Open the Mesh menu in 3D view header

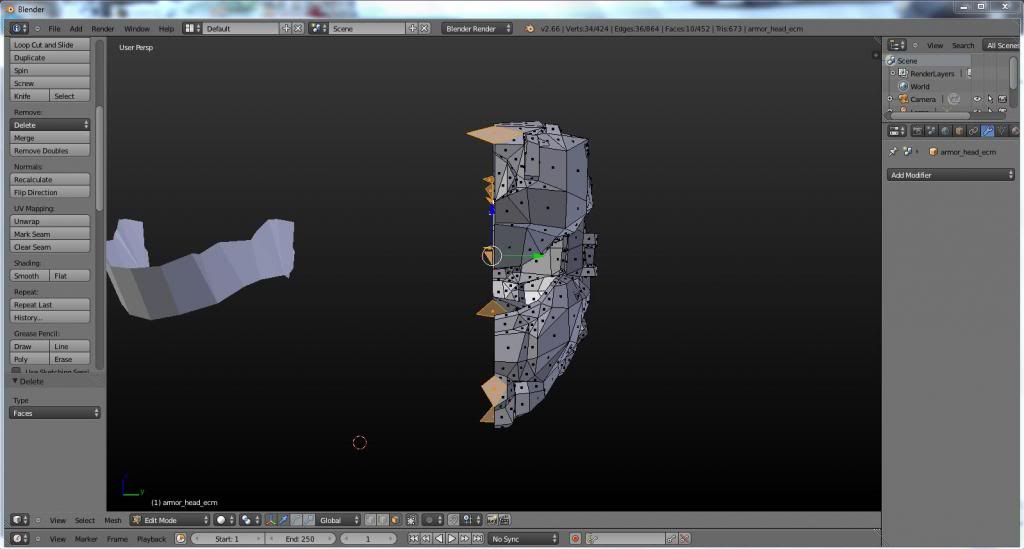point(113,520)
